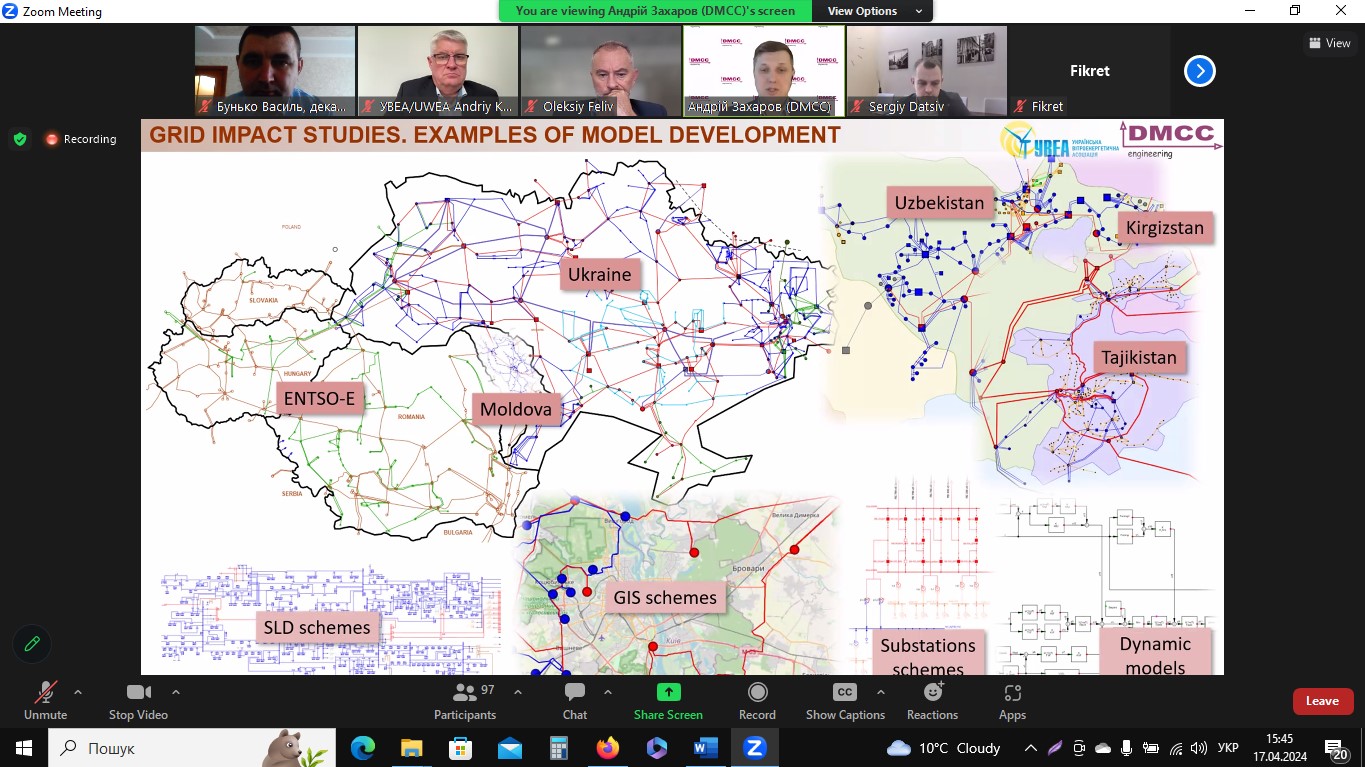Click the ENTSO-E label on slide

(319, 400)
